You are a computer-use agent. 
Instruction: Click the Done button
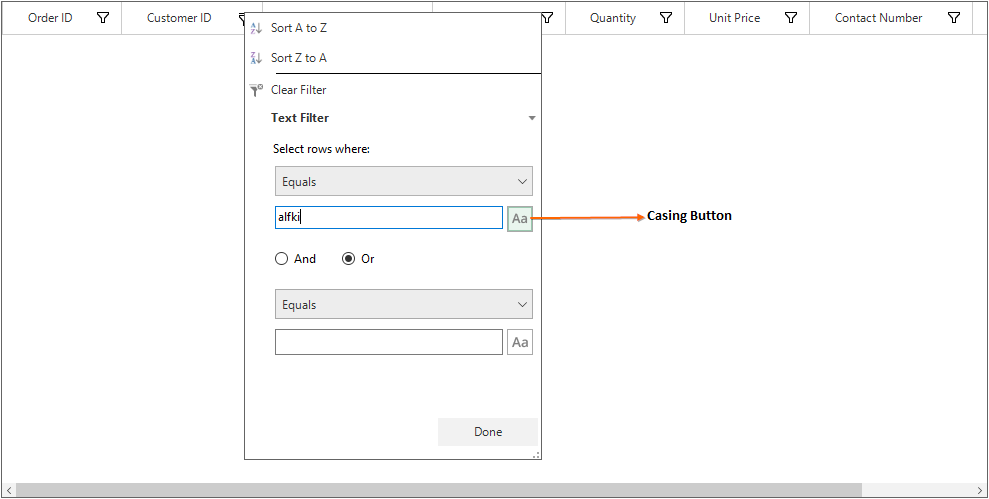tap(488, 431)
